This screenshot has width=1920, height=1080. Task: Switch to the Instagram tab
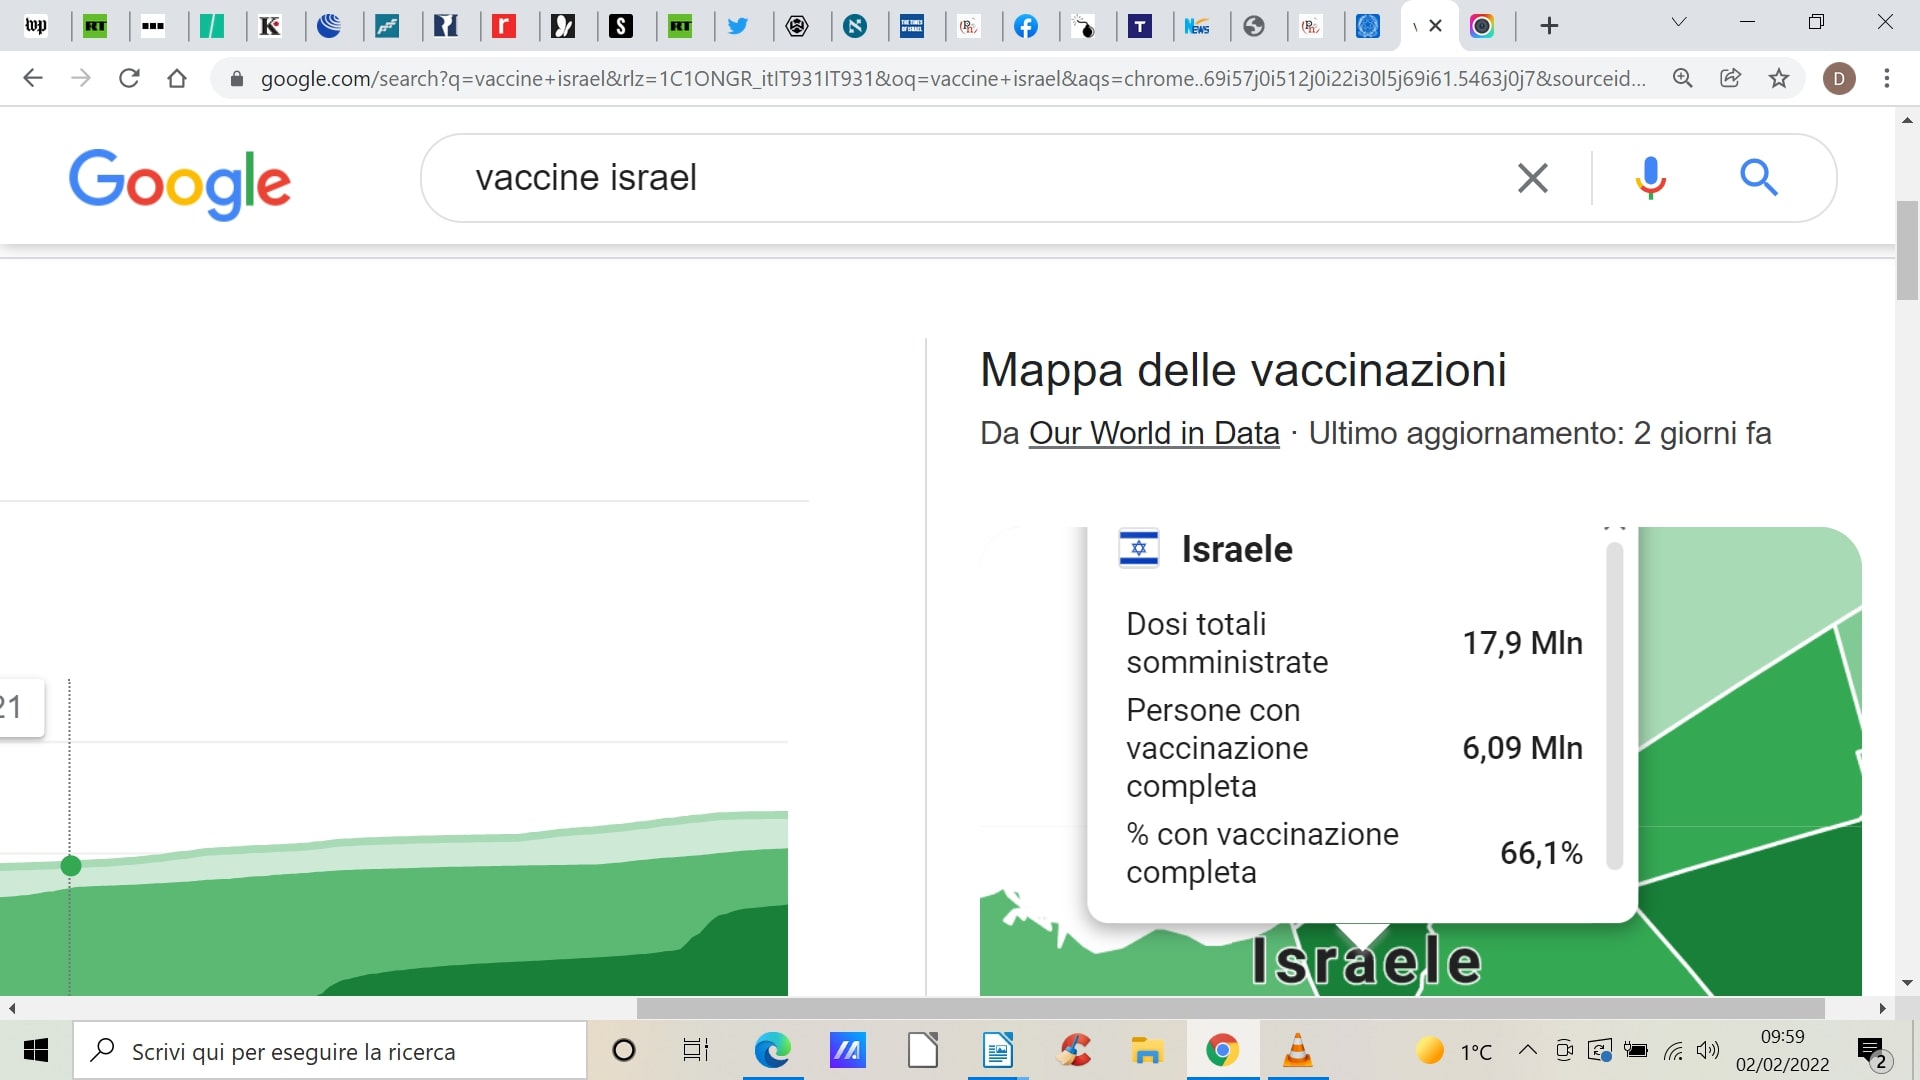click(1482, 26)
